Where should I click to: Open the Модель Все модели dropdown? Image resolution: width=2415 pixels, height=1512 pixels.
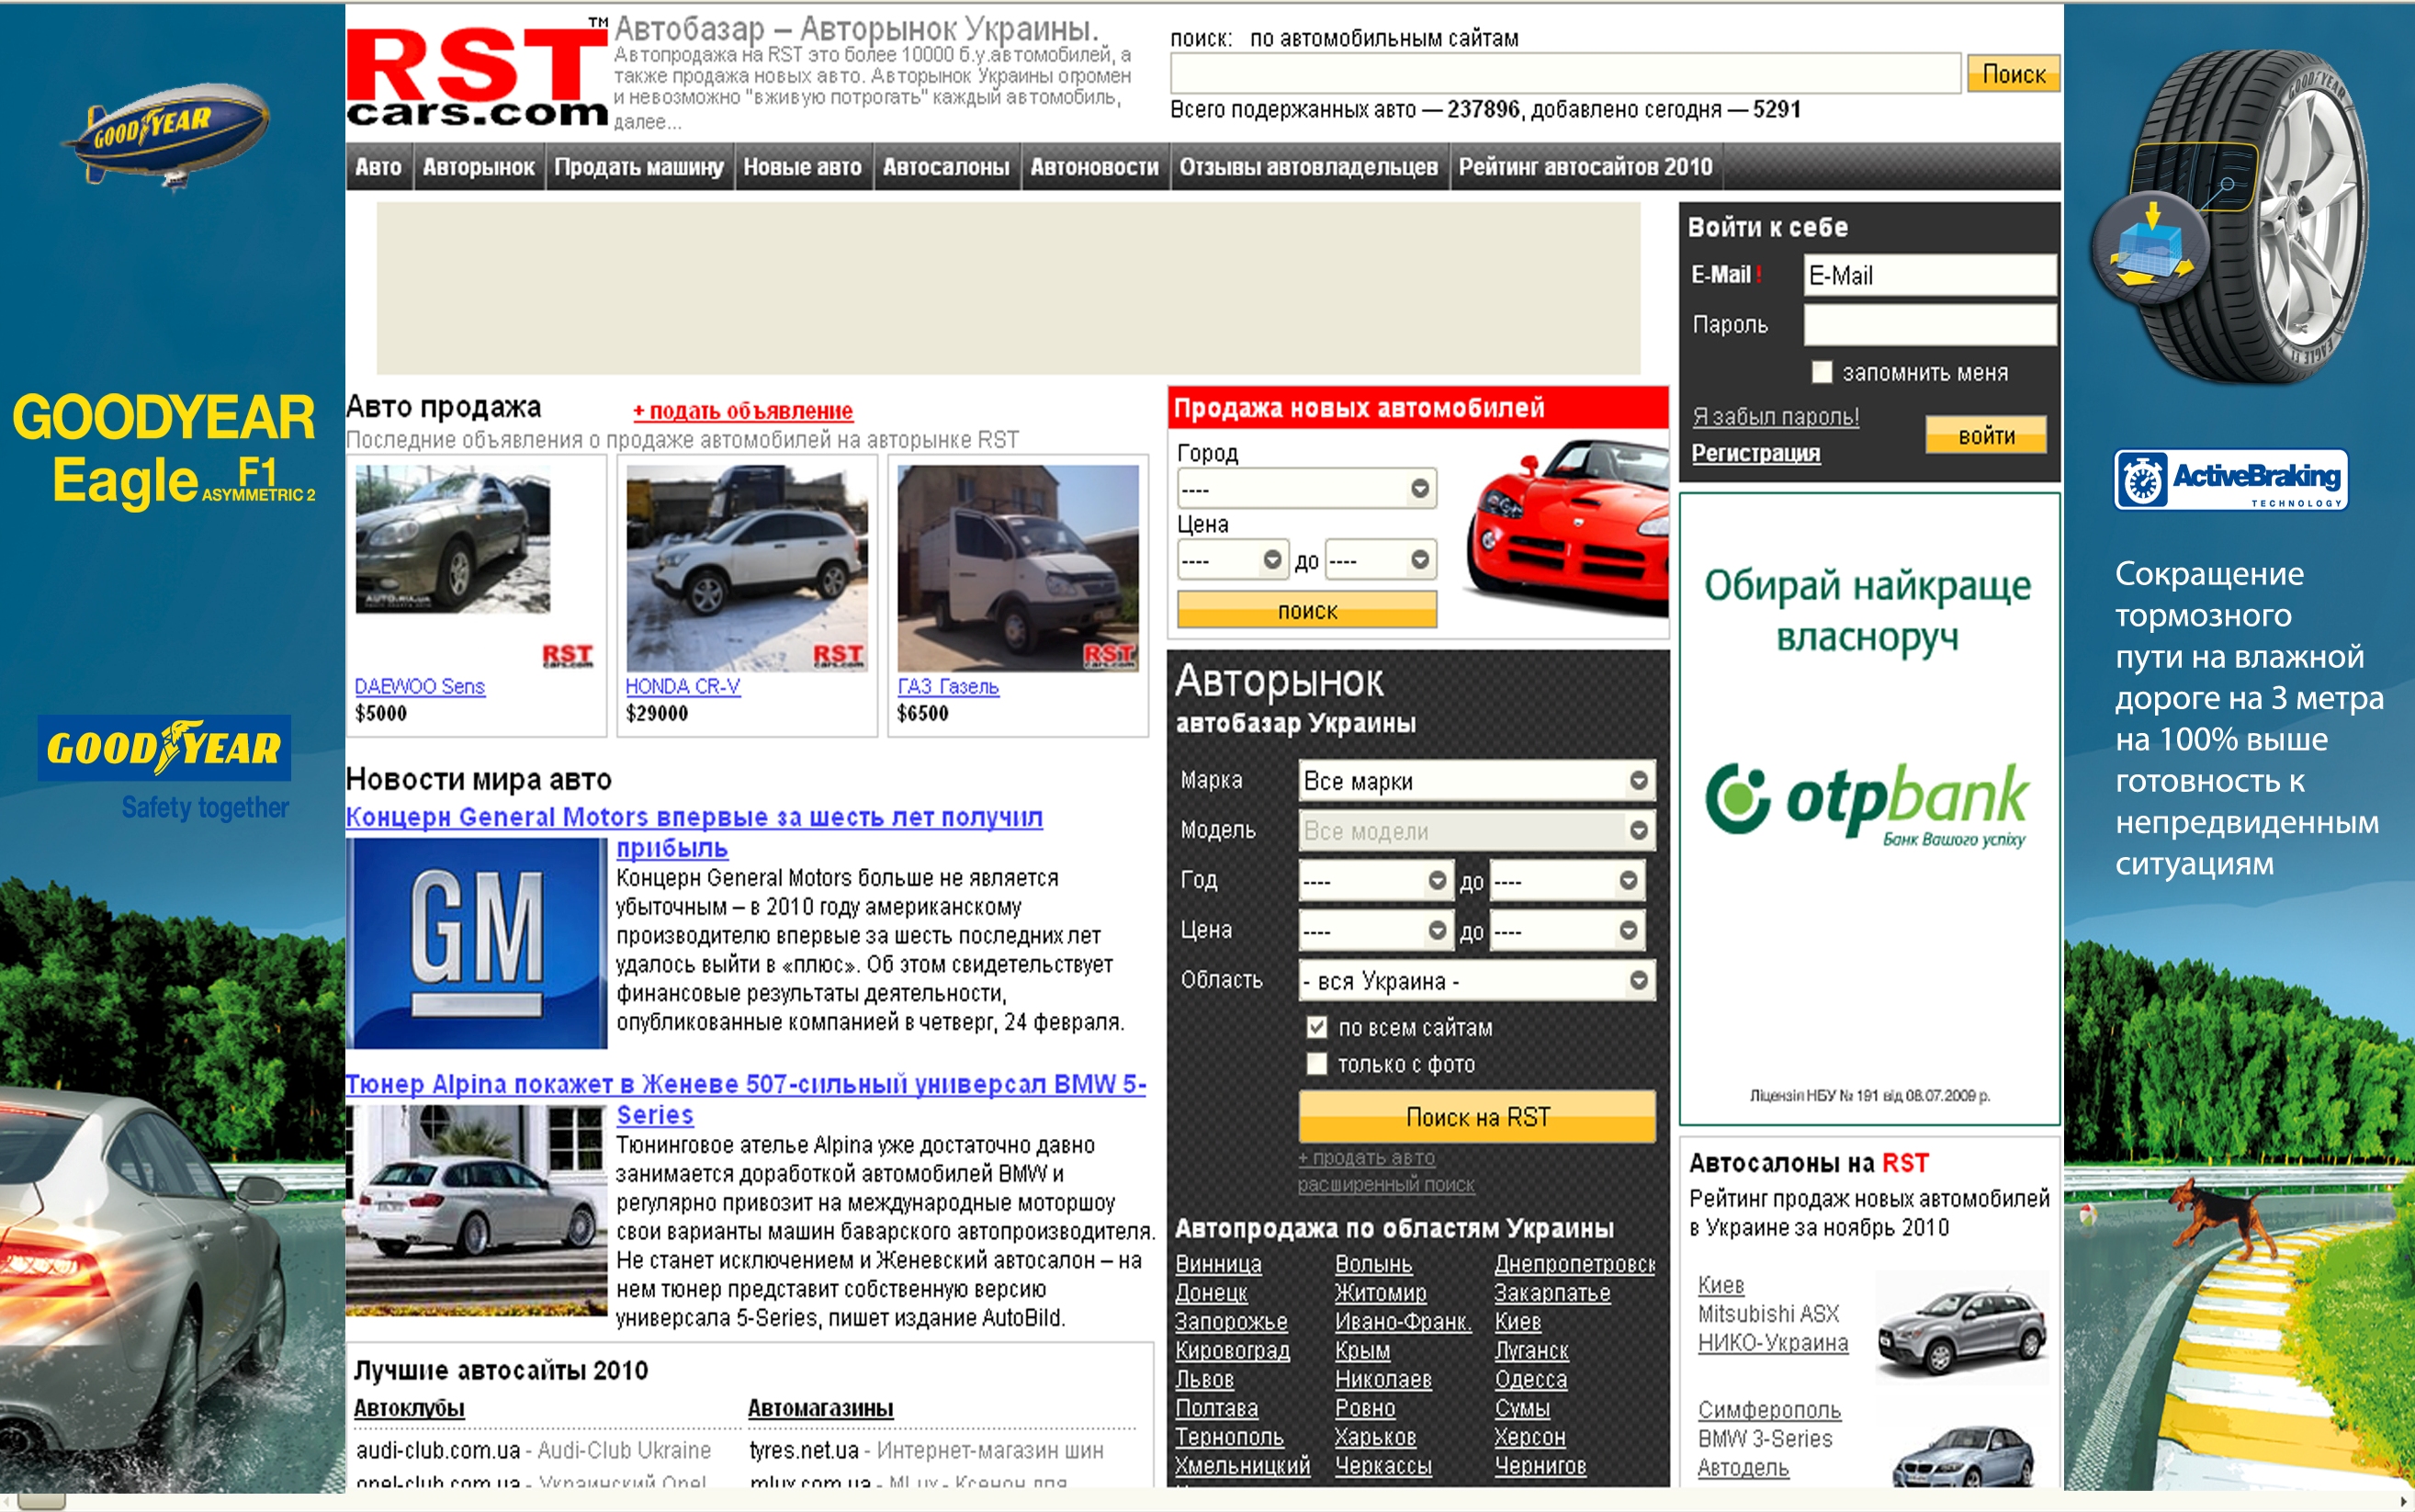[x=1477, y=830]
